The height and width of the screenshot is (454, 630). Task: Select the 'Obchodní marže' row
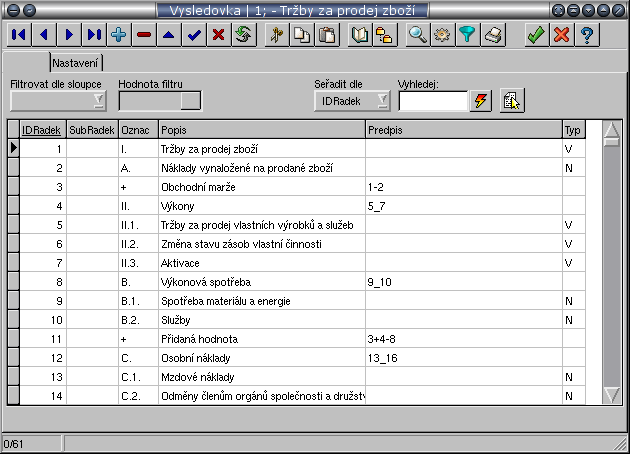pyautogui.click(x=260, y=187)
